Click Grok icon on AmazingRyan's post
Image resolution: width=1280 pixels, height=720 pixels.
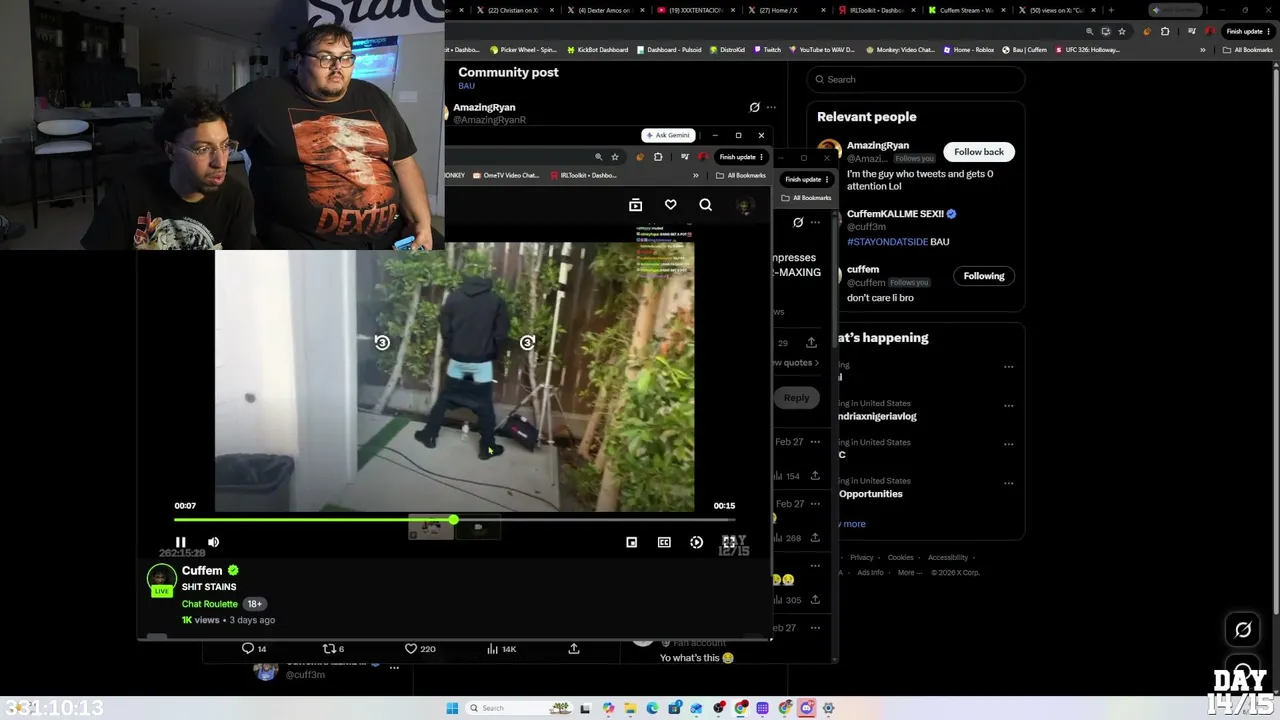pyautogui.click(x=754, y=107)
